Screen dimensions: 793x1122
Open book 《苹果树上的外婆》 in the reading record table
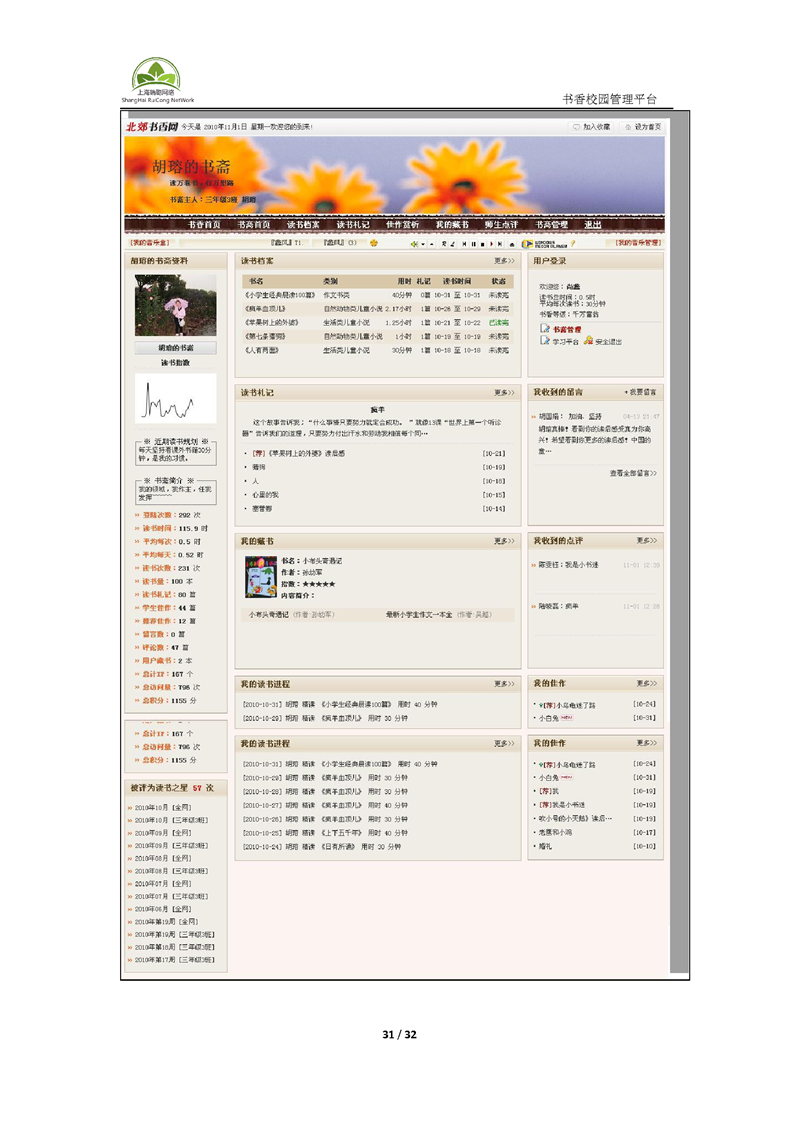point(271,323)
